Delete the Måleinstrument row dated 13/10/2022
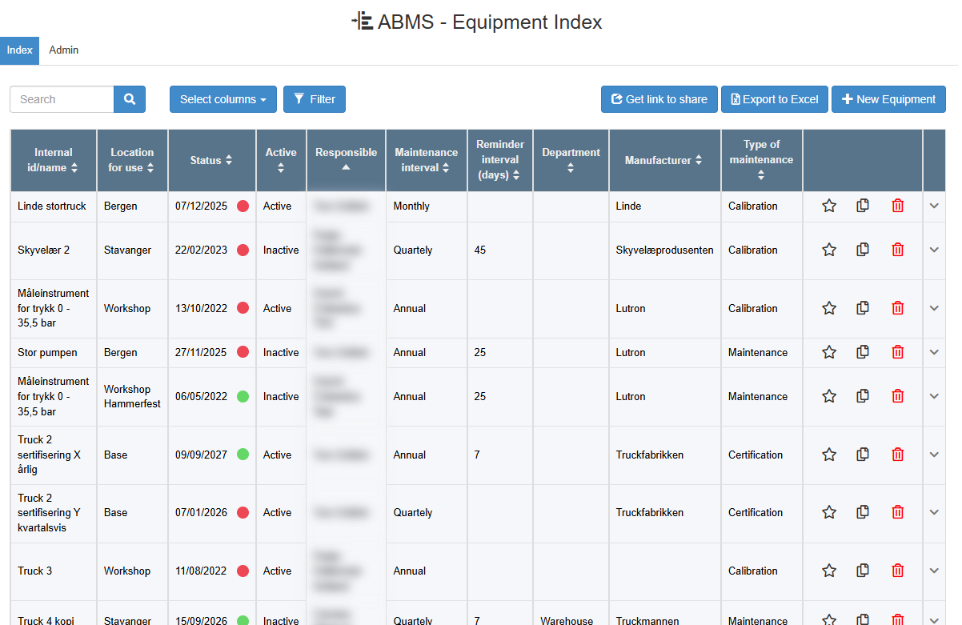 pos(898,308)
